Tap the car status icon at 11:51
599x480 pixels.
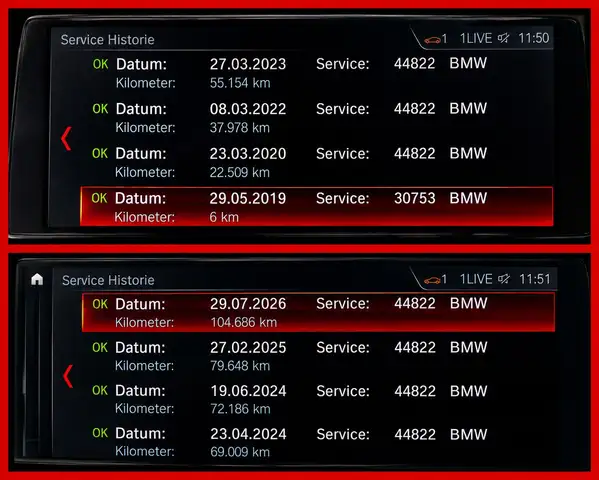coord(432,281)
